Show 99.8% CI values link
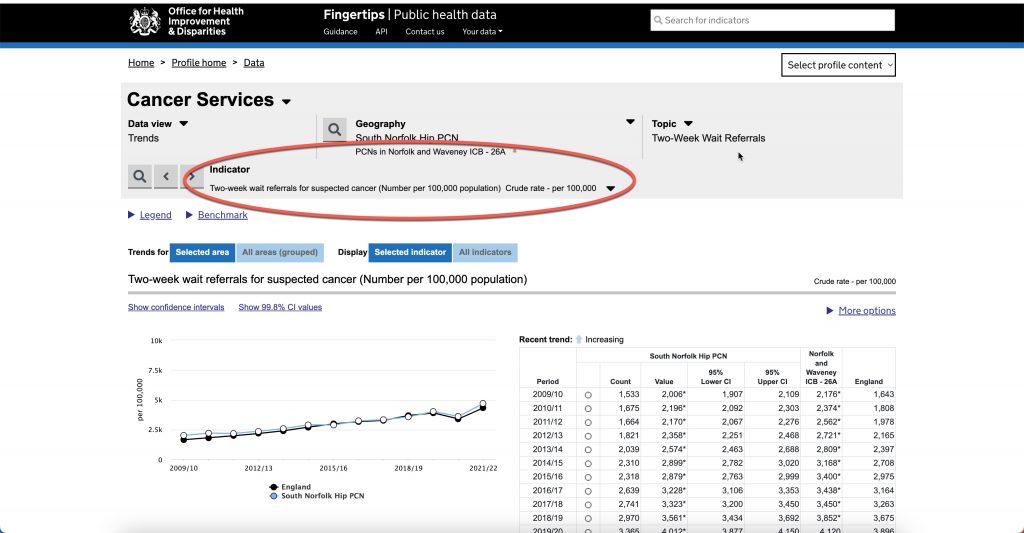Image resolution: width=1024 pixels, height=533 pixels. click(280, 307)
